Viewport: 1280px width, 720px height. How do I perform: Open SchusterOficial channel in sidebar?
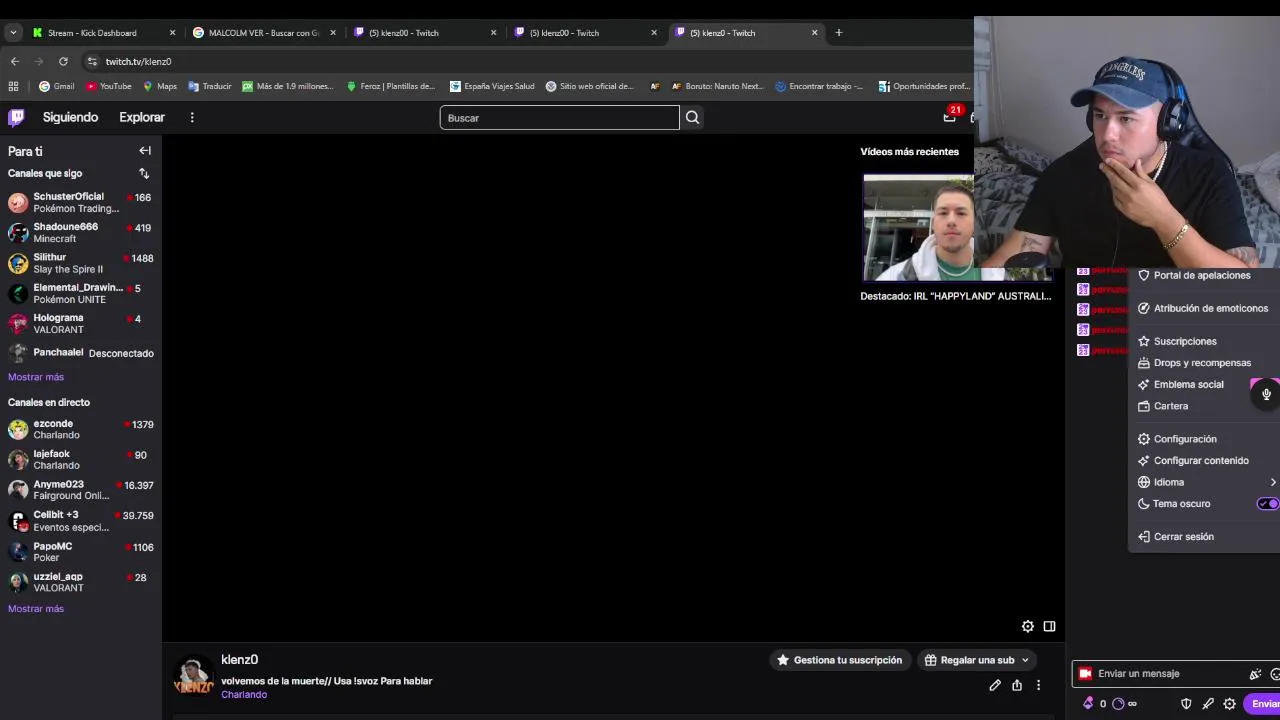(81, 203)
